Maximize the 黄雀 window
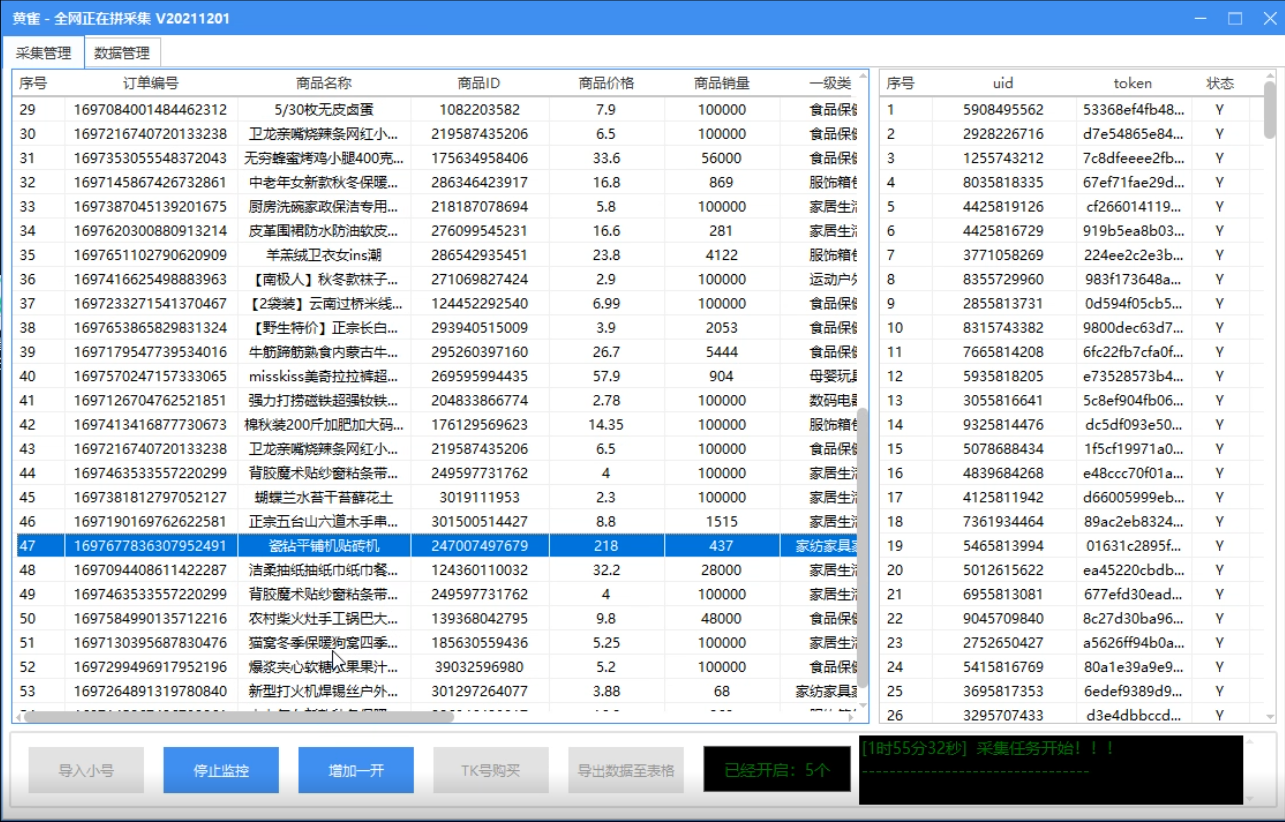The height and width of the screenshot is (822, 1285). tap(1235, 18)
